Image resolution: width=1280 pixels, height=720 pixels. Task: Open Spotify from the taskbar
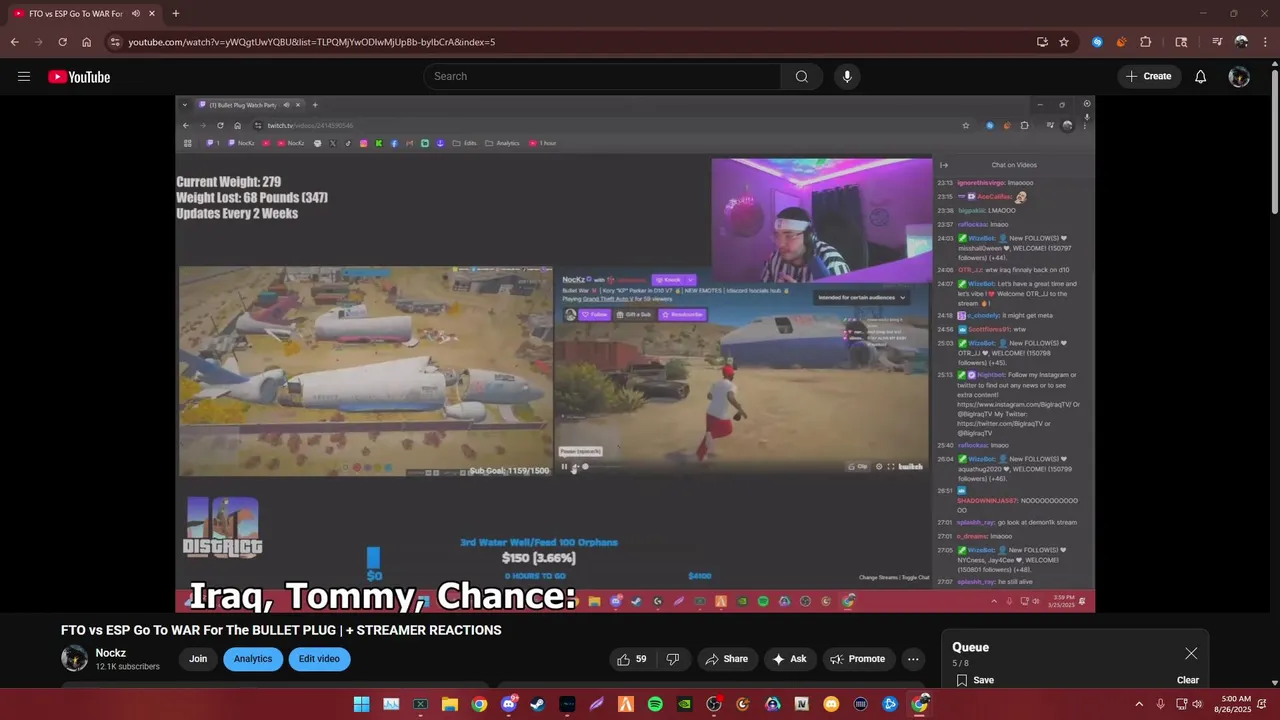click(655, 704)
